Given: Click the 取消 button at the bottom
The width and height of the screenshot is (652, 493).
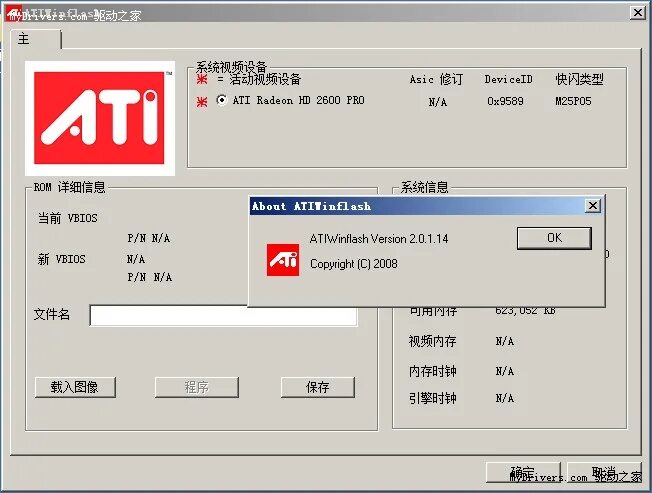Looking at the screenshot, I should coord(604,473).
